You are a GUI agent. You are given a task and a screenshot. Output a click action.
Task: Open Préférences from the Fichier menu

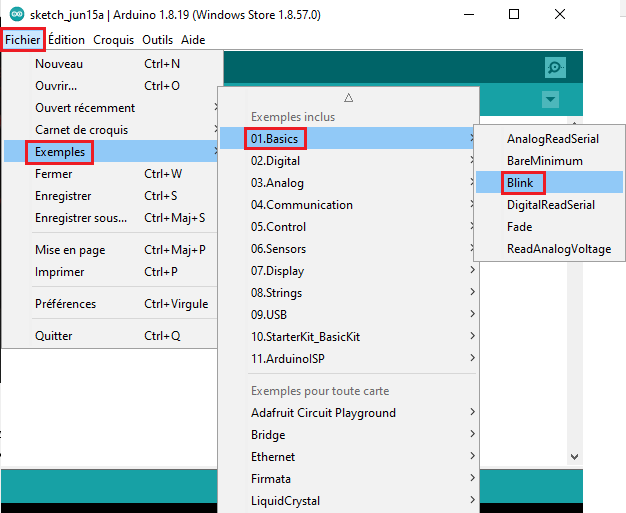[x=111, y=304]
